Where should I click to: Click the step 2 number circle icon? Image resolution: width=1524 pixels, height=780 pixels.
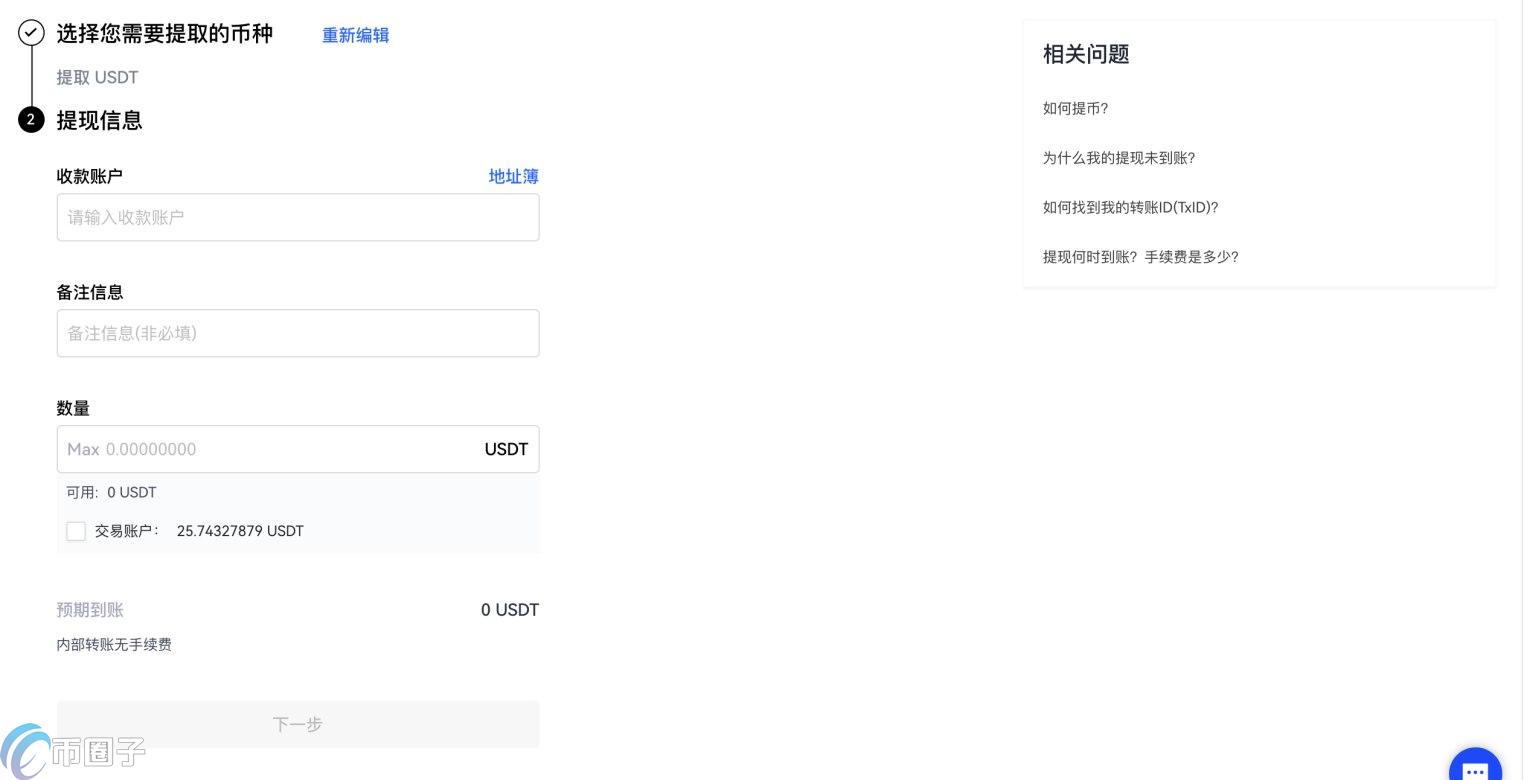click(x=31, y=120)
